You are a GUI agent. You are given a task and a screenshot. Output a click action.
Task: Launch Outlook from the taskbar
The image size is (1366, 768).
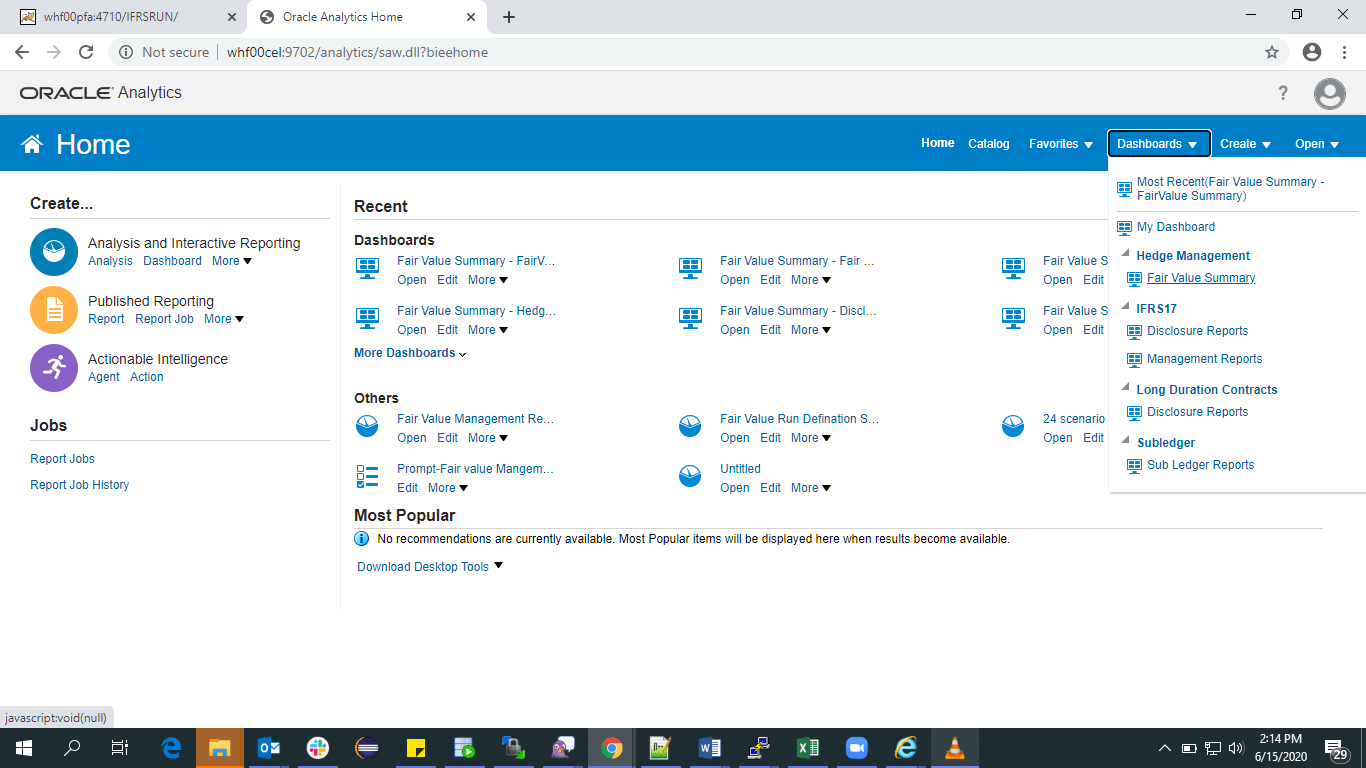coord(269,747)
